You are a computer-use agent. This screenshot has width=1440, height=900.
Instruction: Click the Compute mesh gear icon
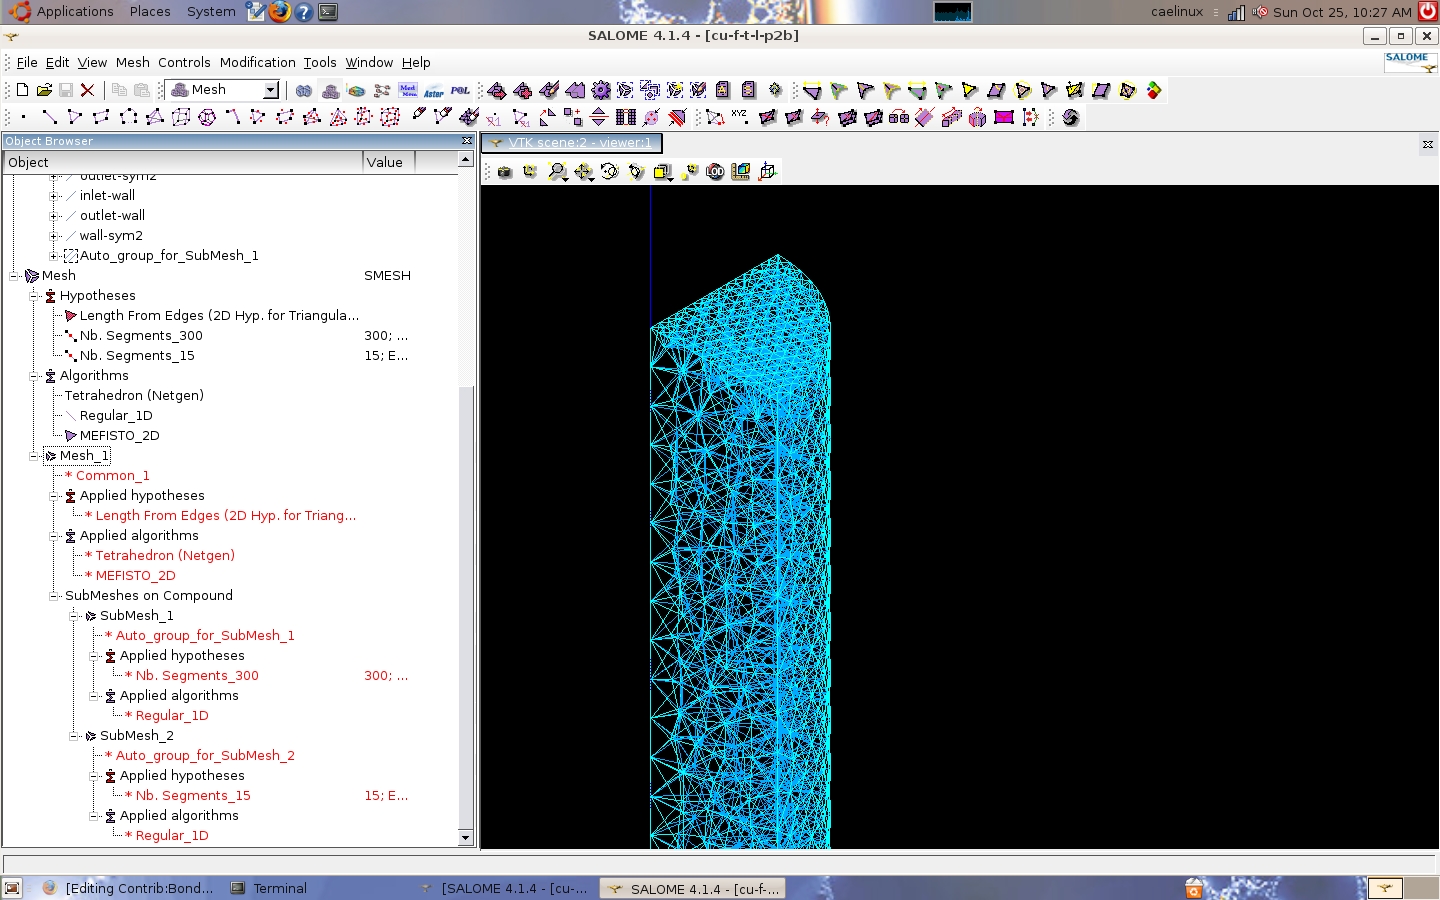(x=600, y=90)
